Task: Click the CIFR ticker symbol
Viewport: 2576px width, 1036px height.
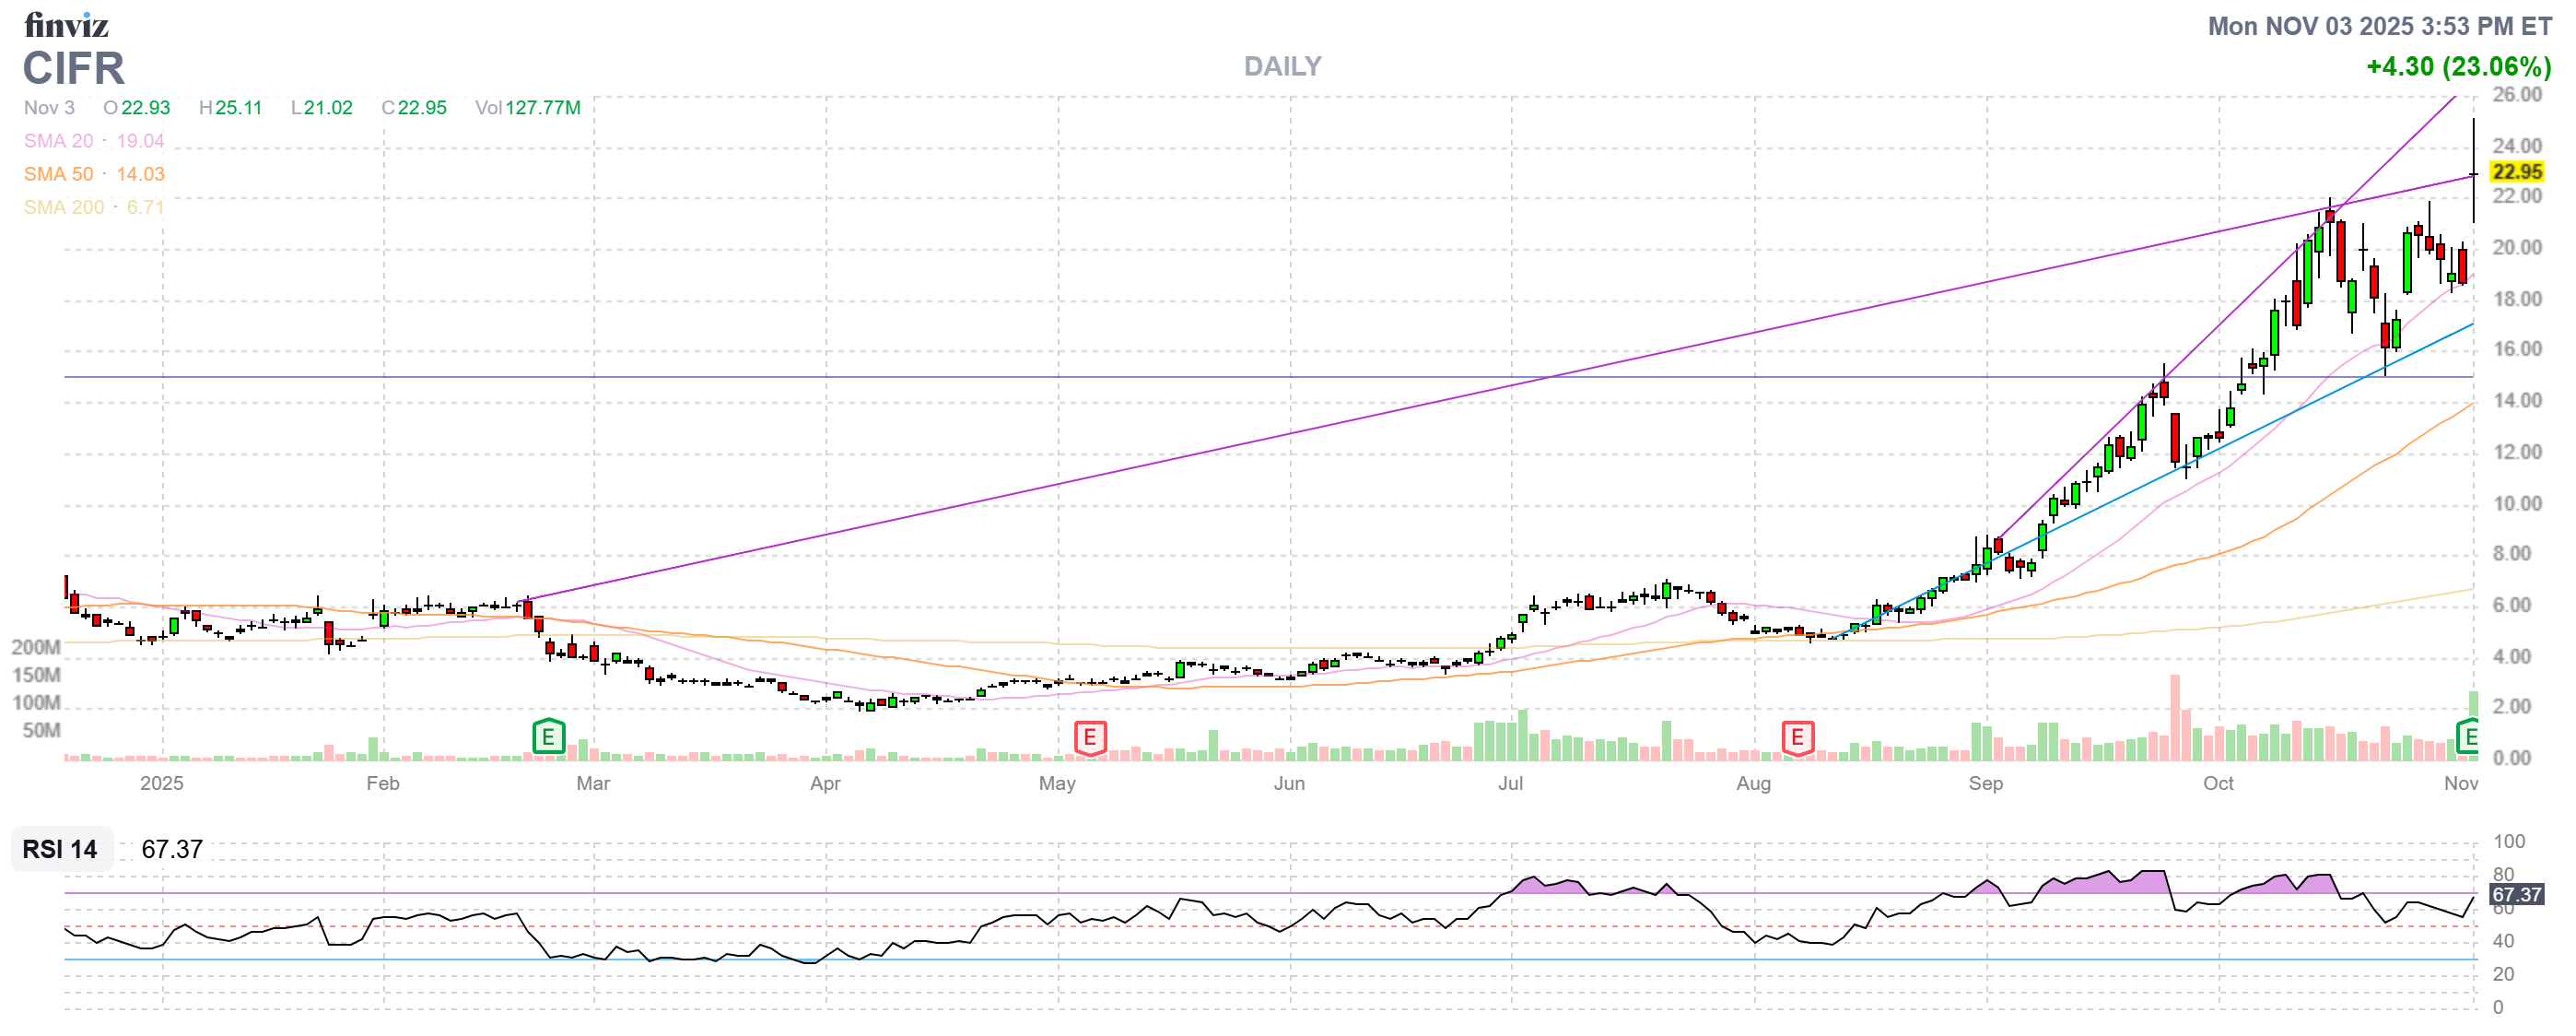Action: (74, 68)
